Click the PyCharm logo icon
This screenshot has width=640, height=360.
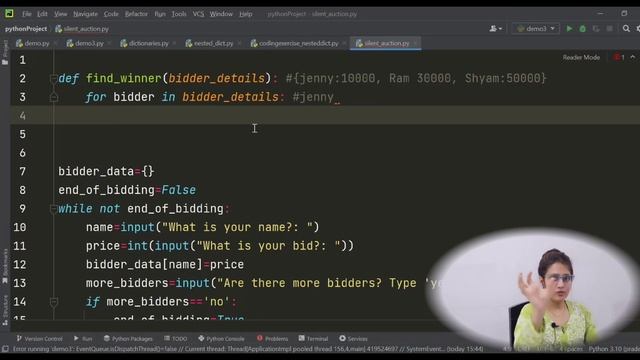9,13
